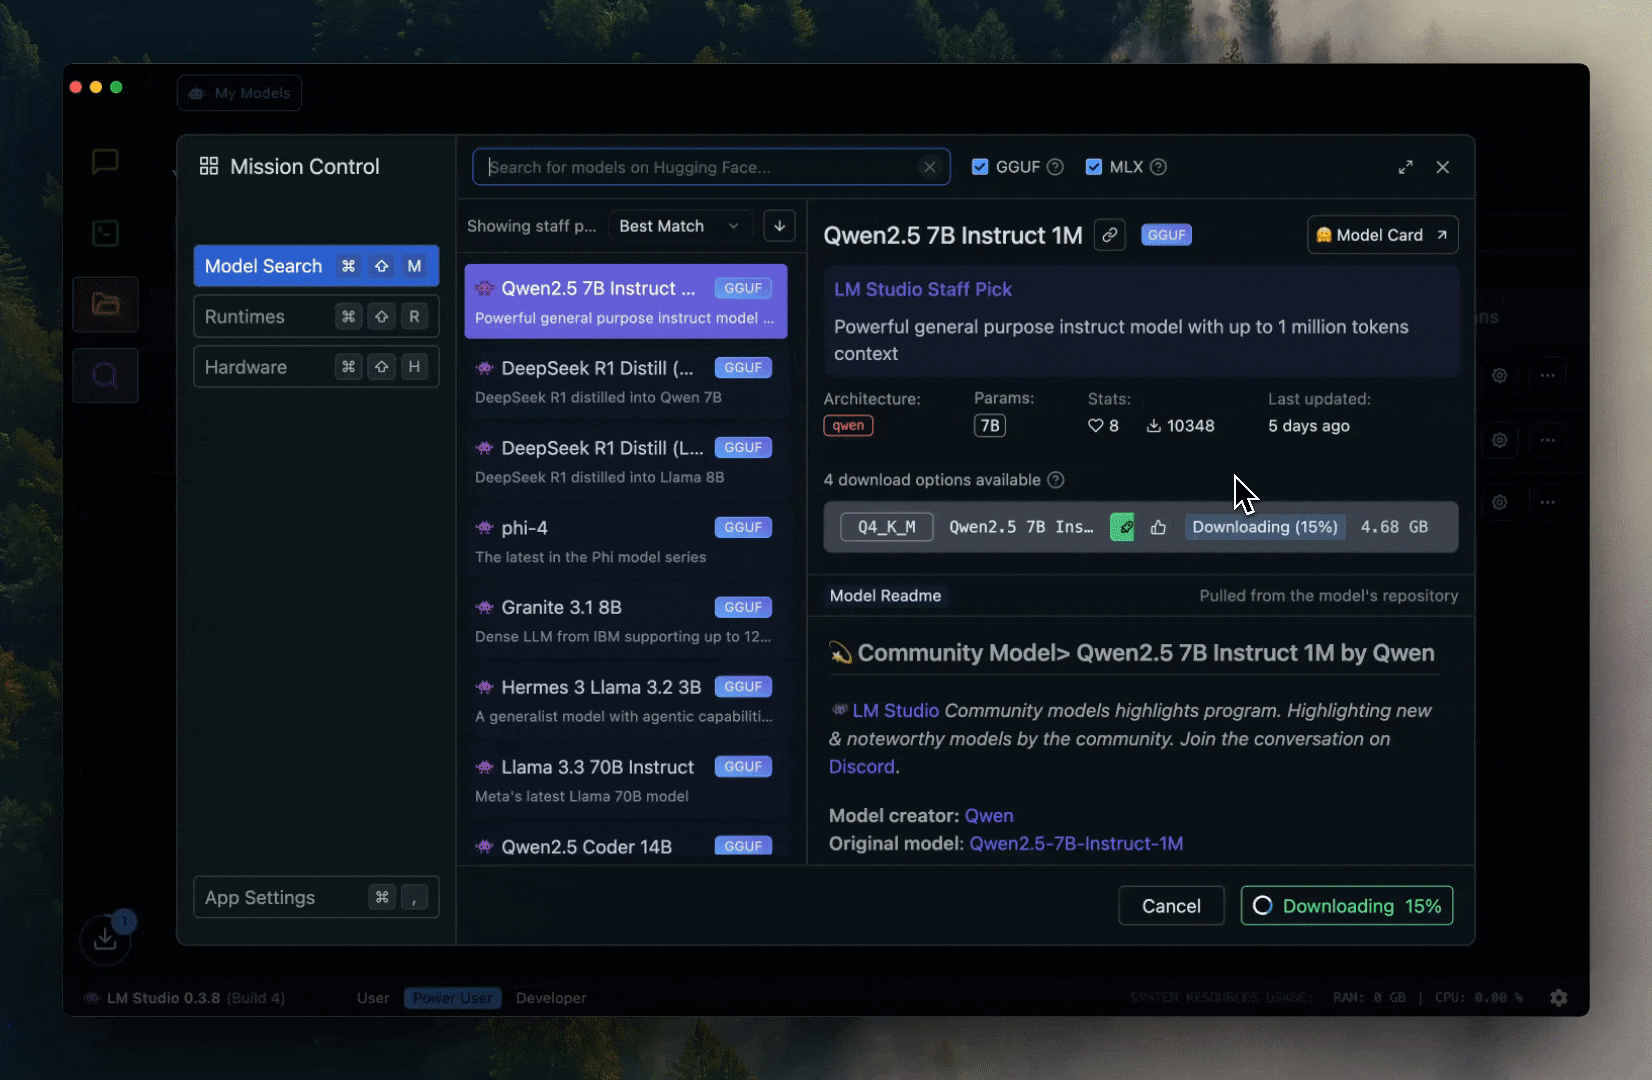Open App Settings
Image resolution: width=1652 pixels, height=1080 pixels.
pos(316,897)
